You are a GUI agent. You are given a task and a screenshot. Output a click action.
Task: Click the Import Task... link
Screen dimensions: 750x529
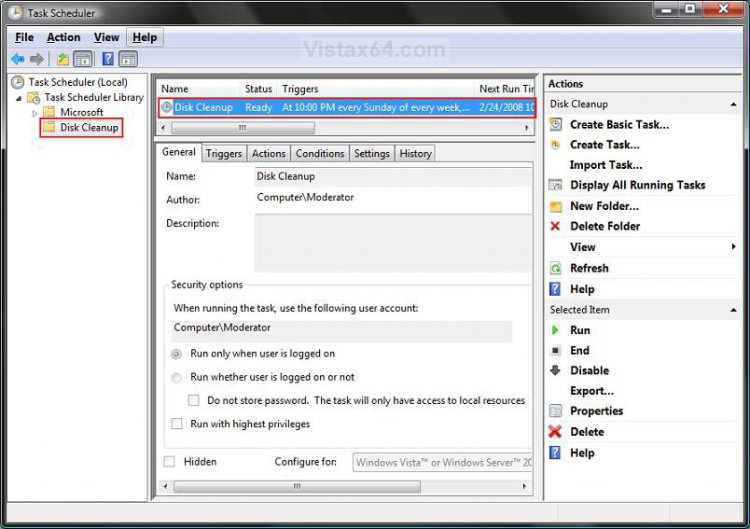[x=606, y=165]
